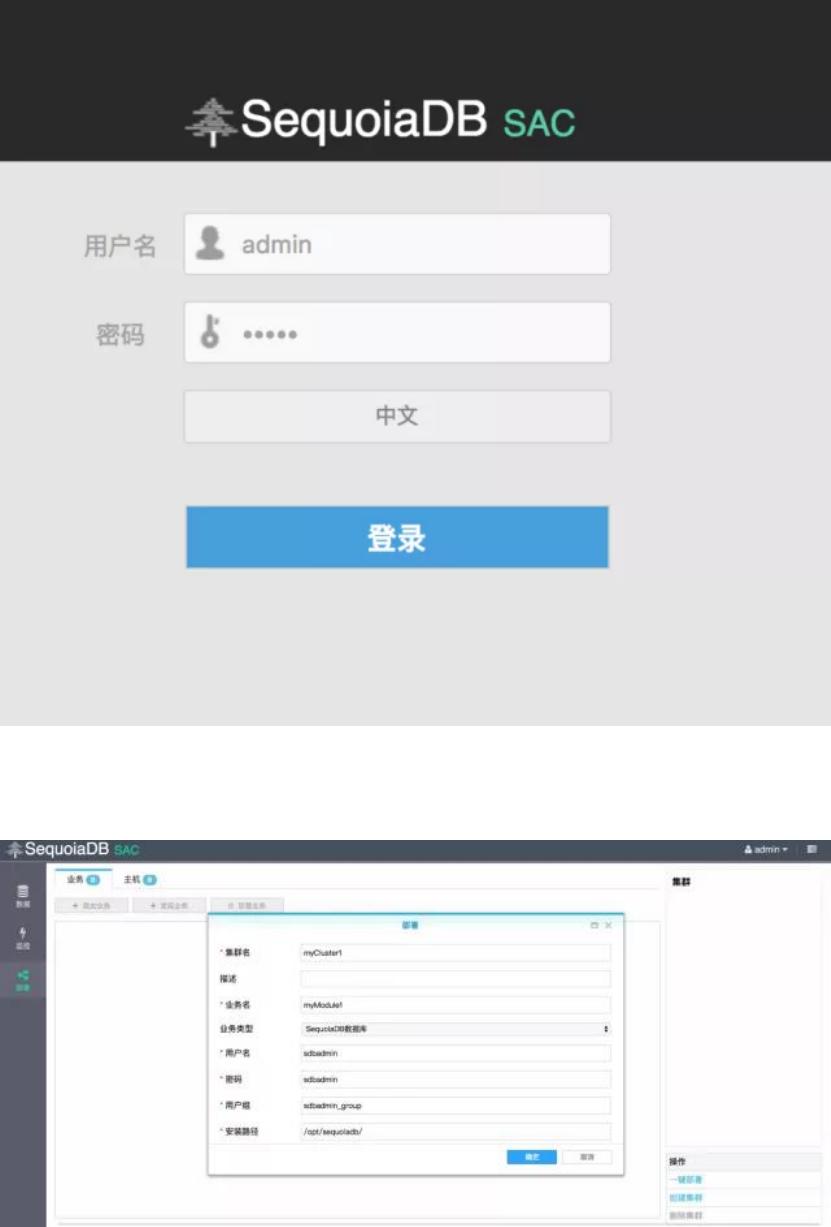Click the SequoiaDB tree logo on login page
The height and width of the screenshot is (1227, 831).
pyautogui.click(x=211, y=123)
